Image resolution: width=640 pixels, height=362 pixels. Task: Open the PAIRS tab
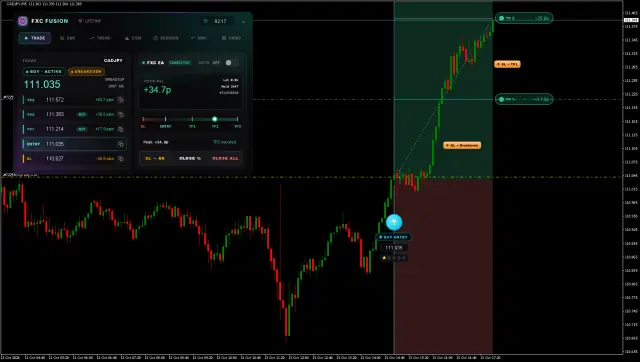click(231, 38)
